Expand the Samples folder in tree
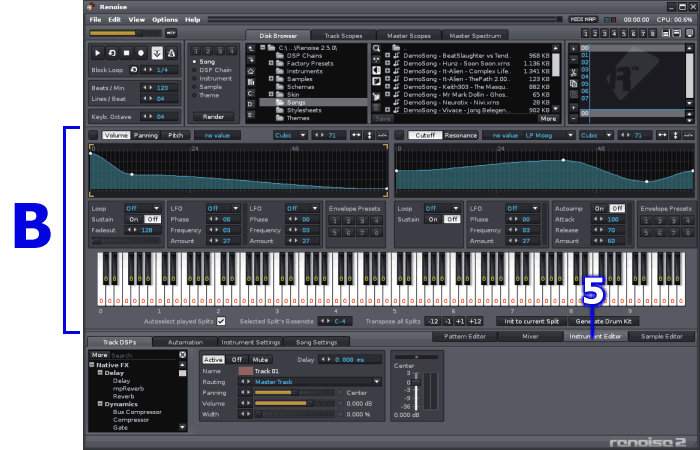This screenshot has width=700, height=450. tap(271, 79)
